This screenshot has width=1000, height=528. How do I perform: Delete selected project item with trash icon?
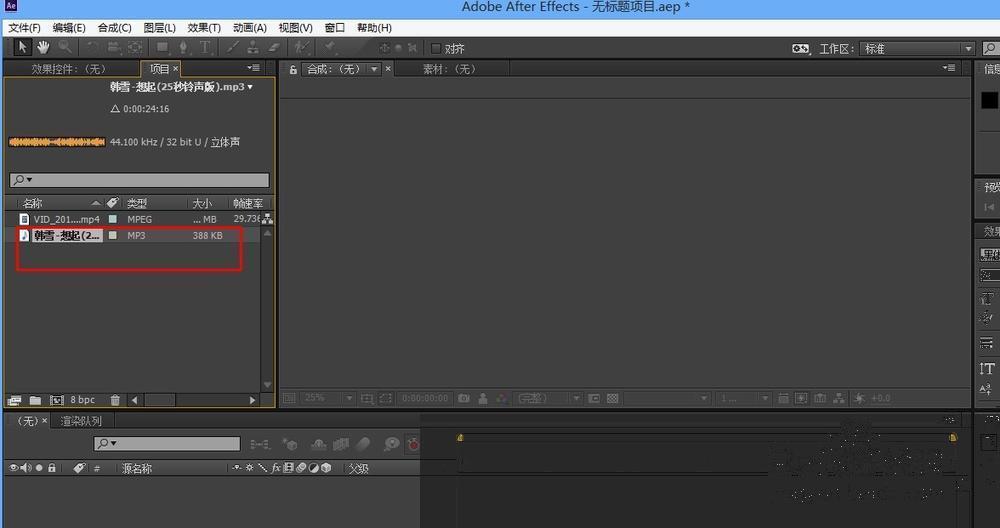click(115, 400)
